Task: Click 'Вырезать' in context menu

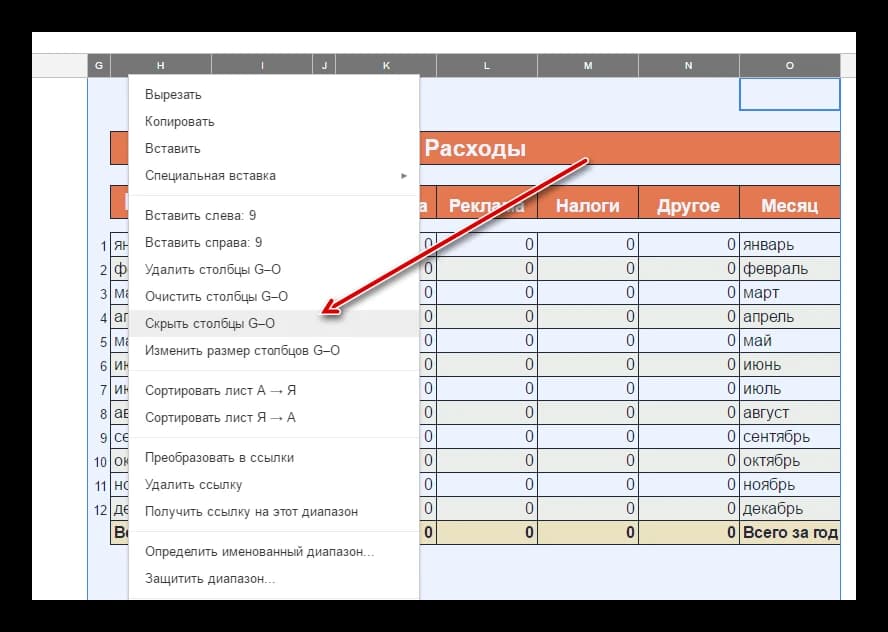Action: click(173, 95)
